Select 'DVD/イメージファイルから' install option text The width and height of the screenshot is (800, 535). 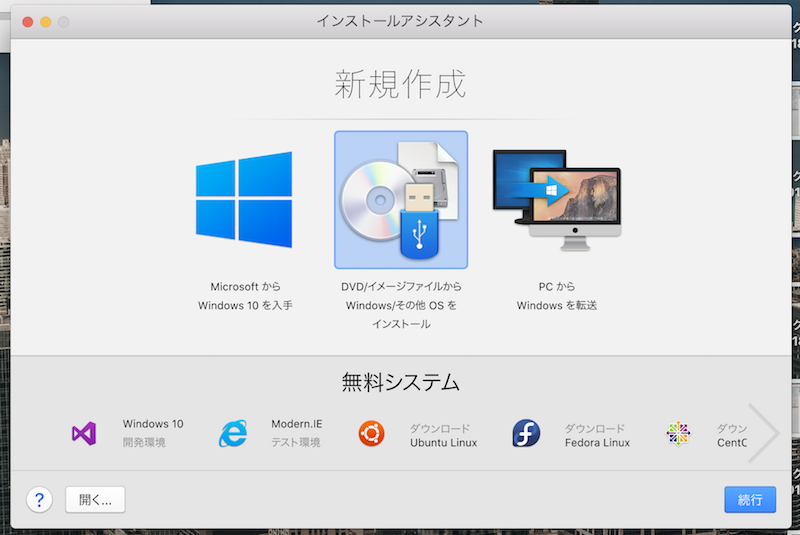(400, 287)
